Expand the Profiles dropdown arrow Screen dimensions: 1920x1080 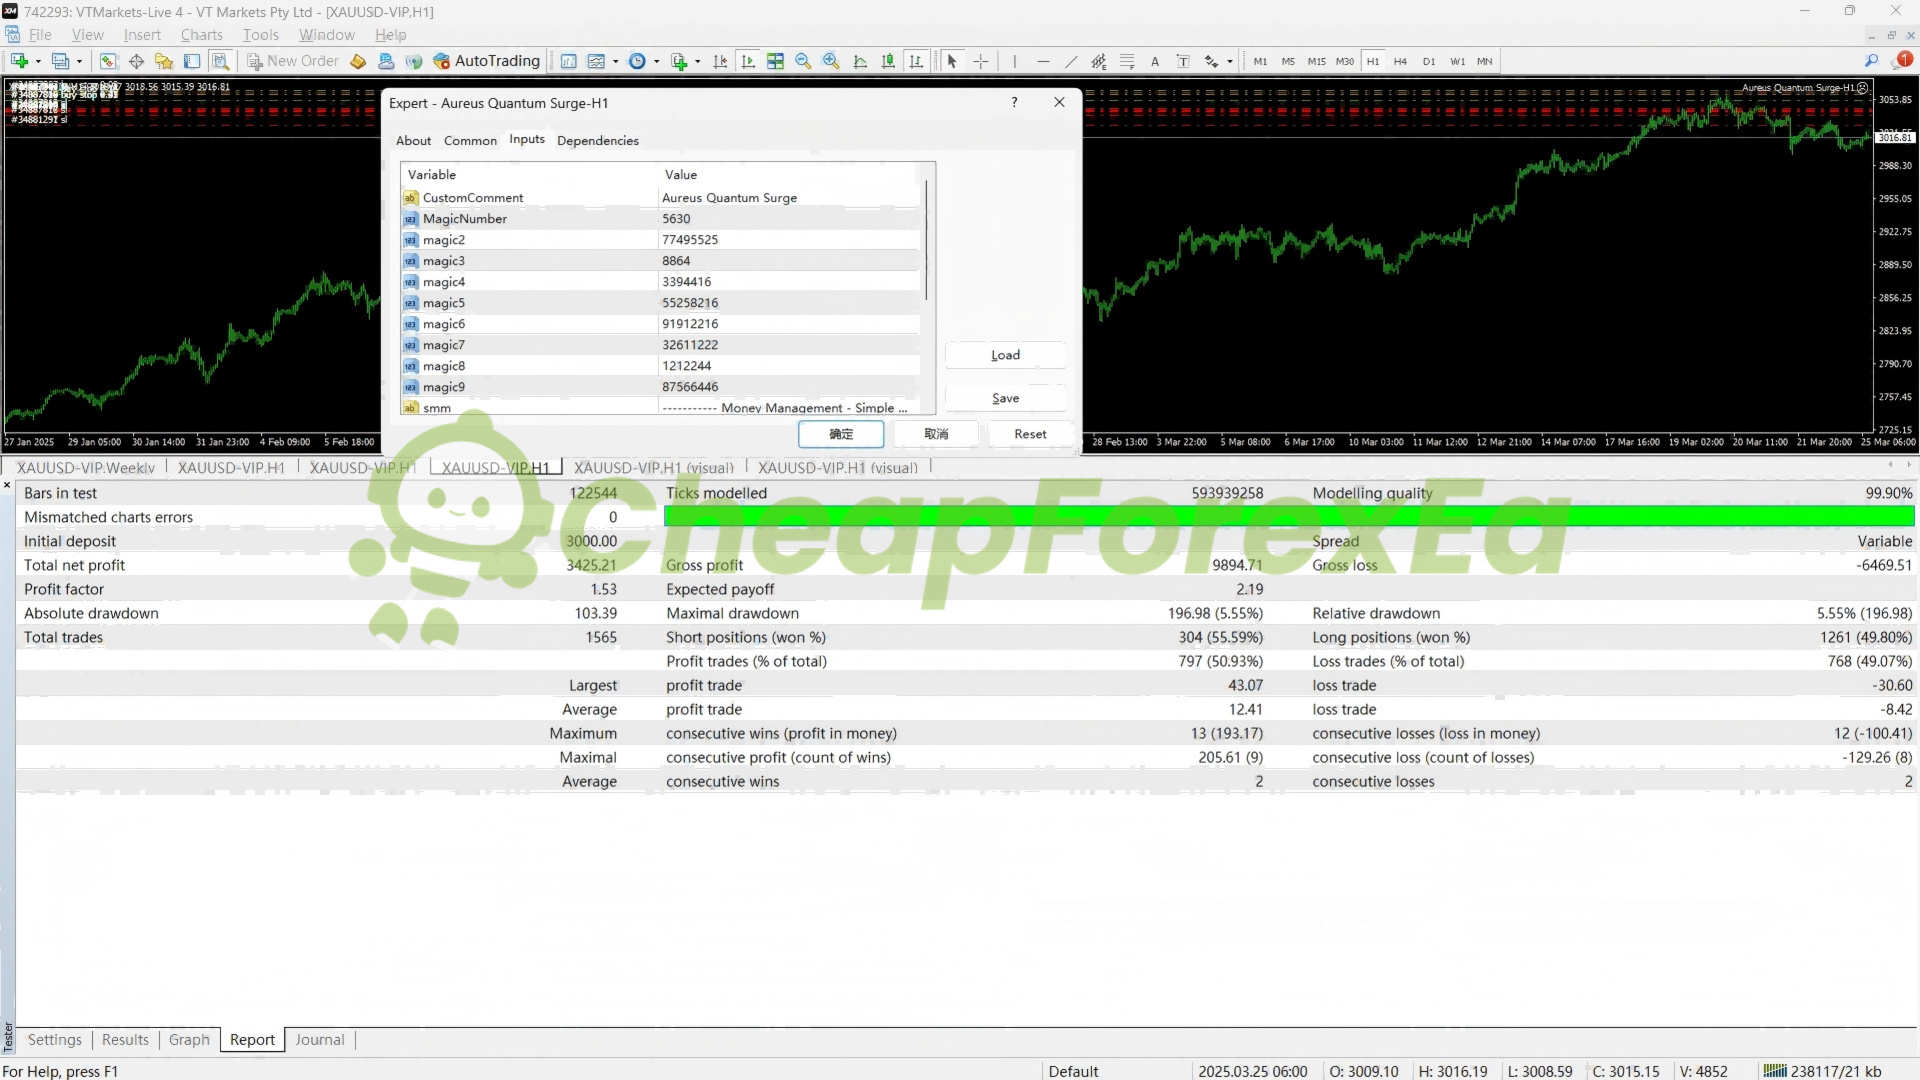(x=79, y=61)
